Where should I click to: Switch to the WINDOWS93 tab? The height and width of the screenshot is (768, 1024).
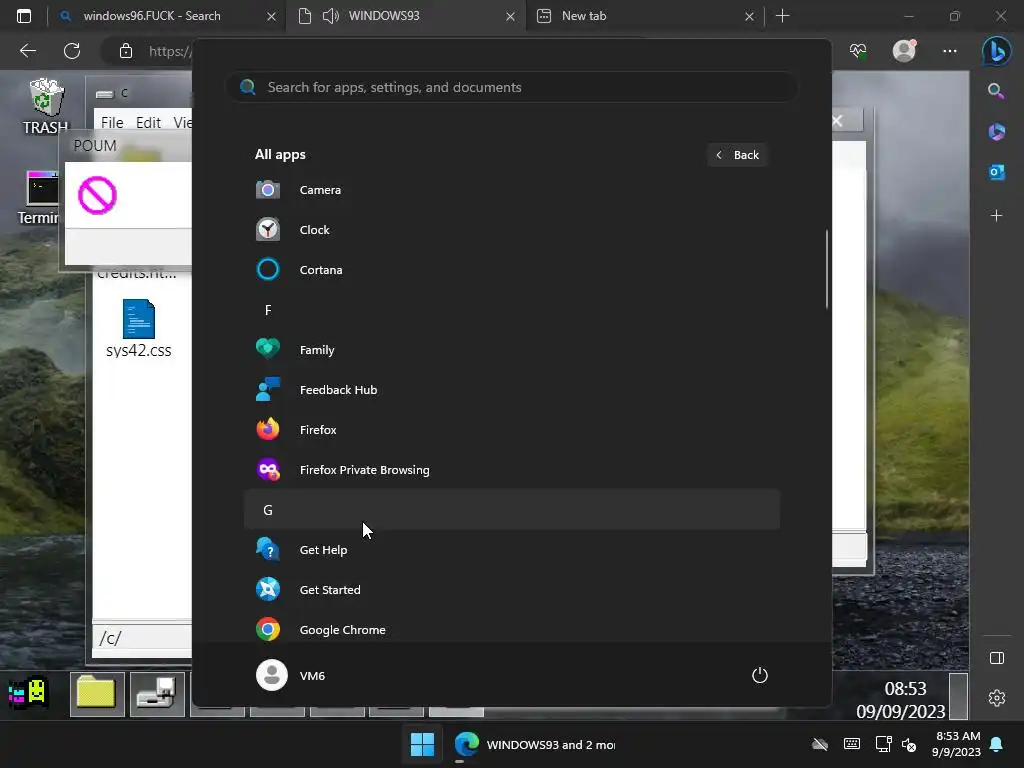pyautogui.click(x=405, y=16)
